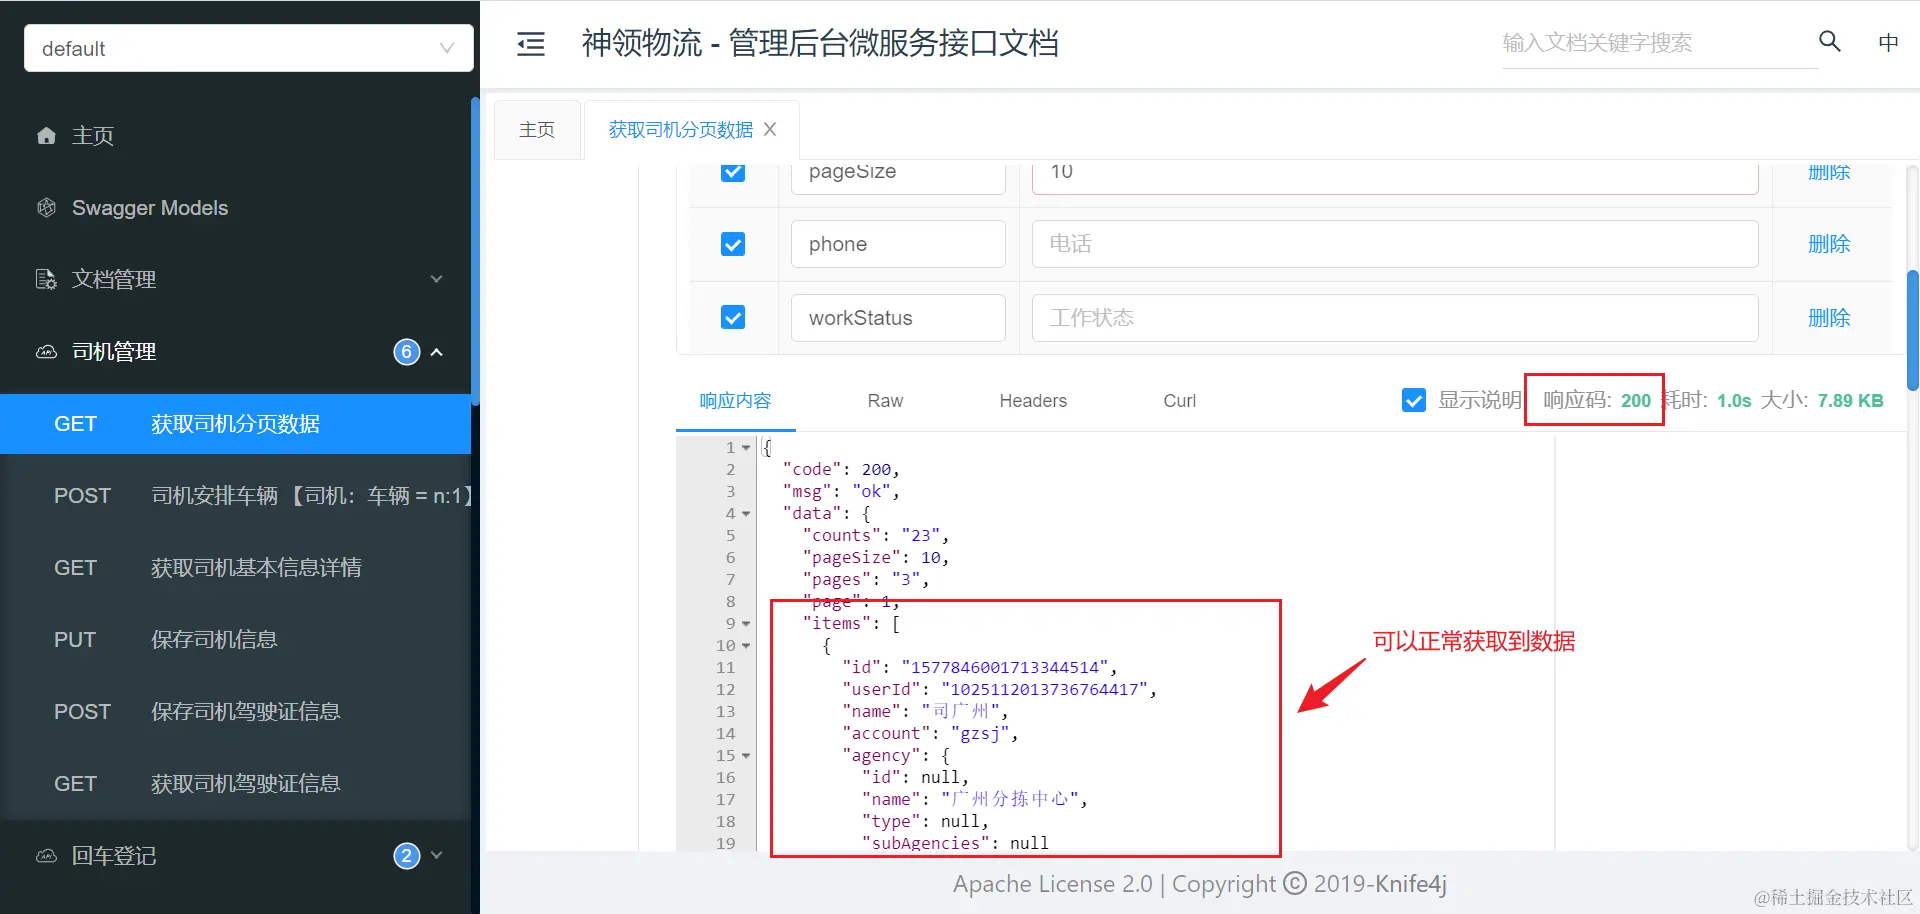Open the default group dropdown

point(249,48)
